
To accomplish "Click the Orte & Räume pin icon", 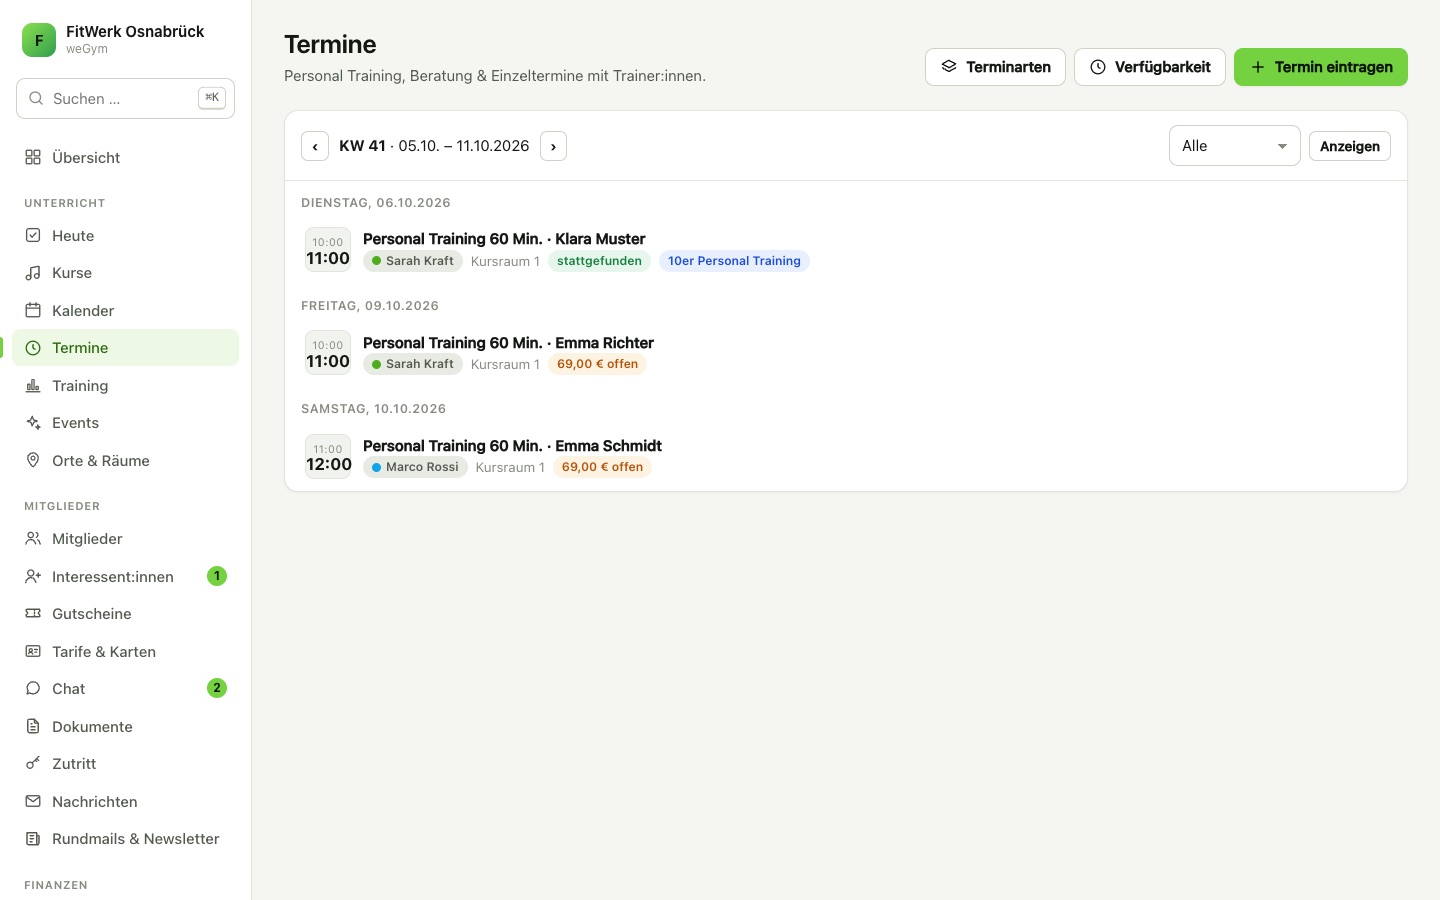I will pos(33,460).
